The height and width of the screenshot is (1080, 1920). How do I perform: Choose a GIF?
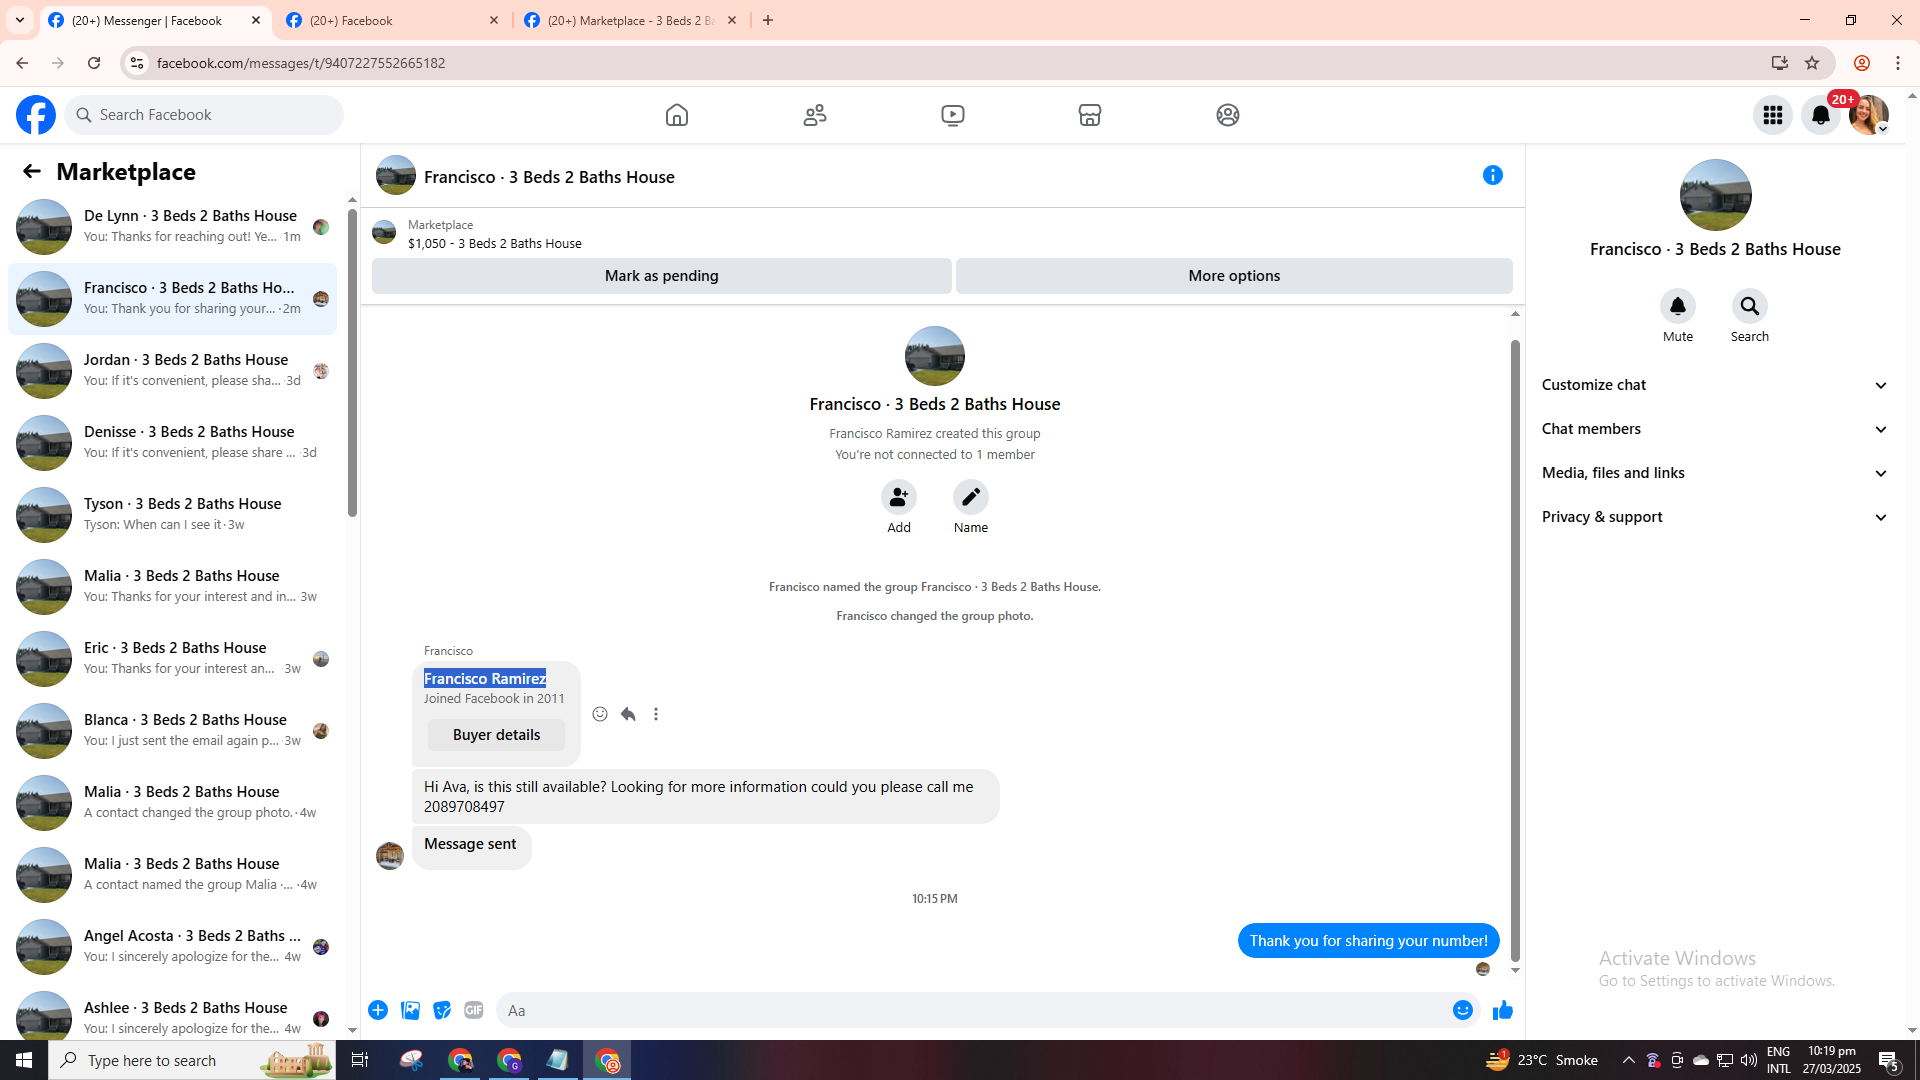(x=474, y=1010)
